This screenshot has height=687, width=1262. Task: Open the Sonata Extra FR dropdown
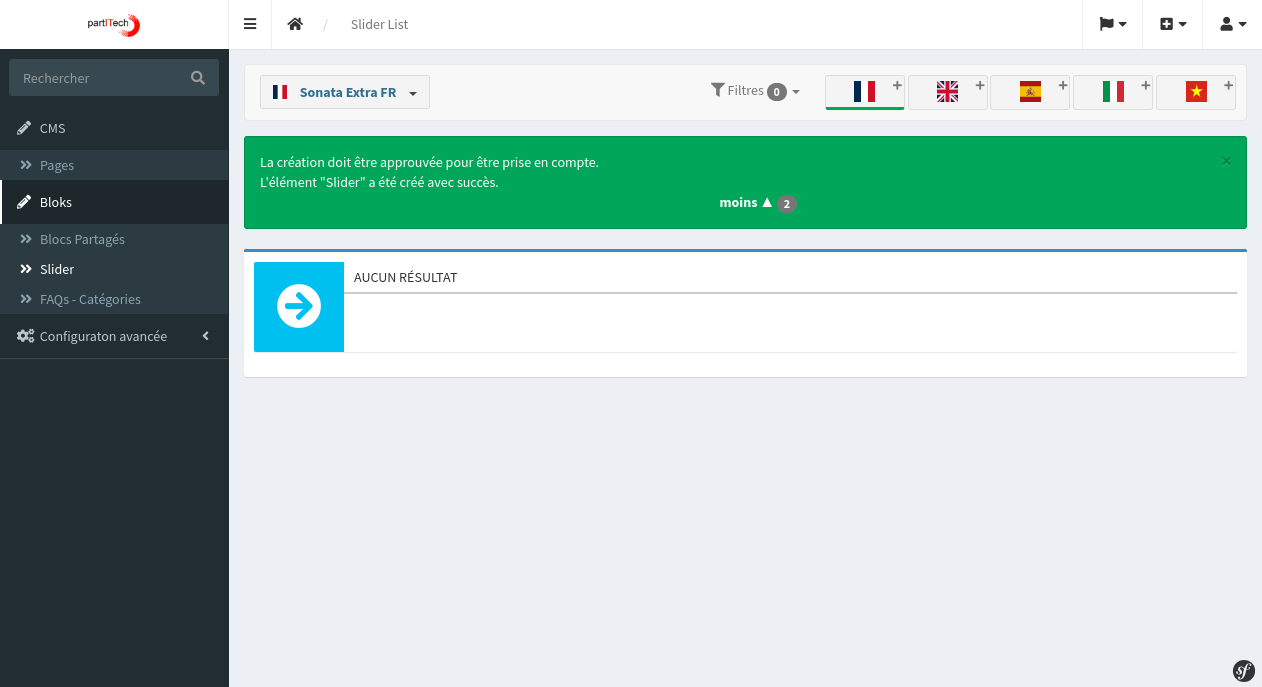pyautogui.click(x=345, y=92)
